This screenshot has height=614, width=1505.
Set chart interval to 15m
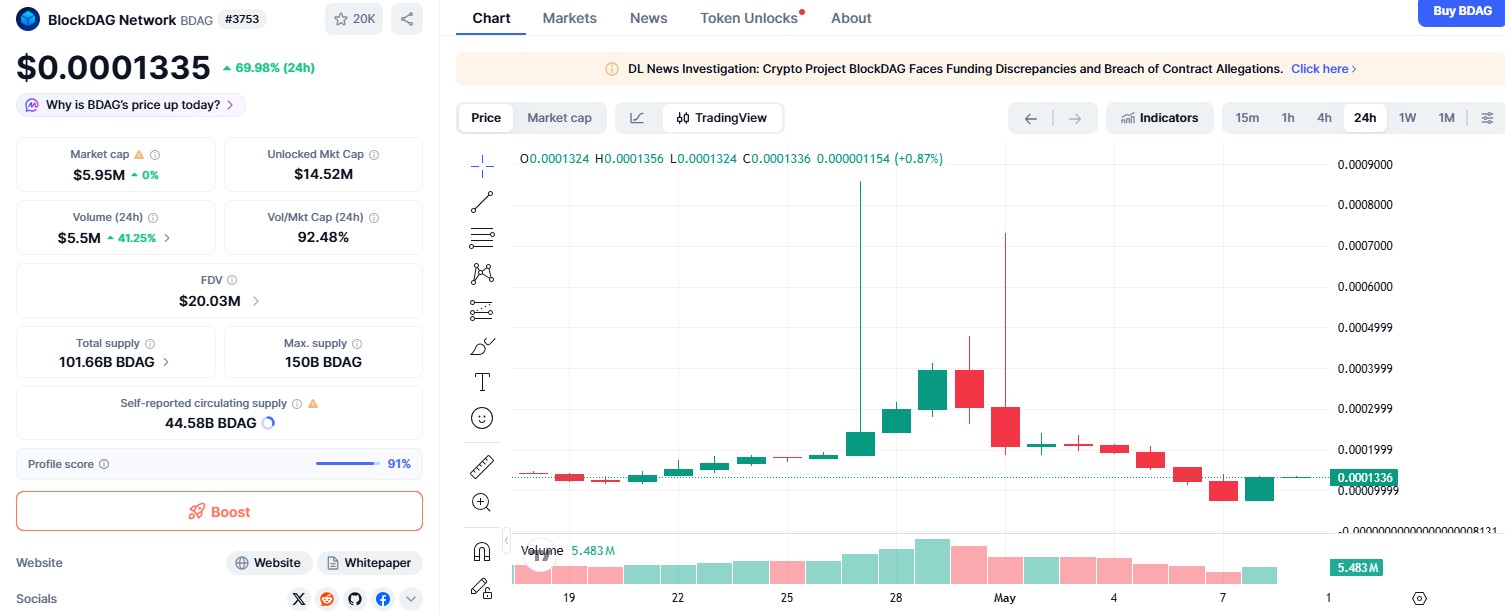[x=1247, y=118]
